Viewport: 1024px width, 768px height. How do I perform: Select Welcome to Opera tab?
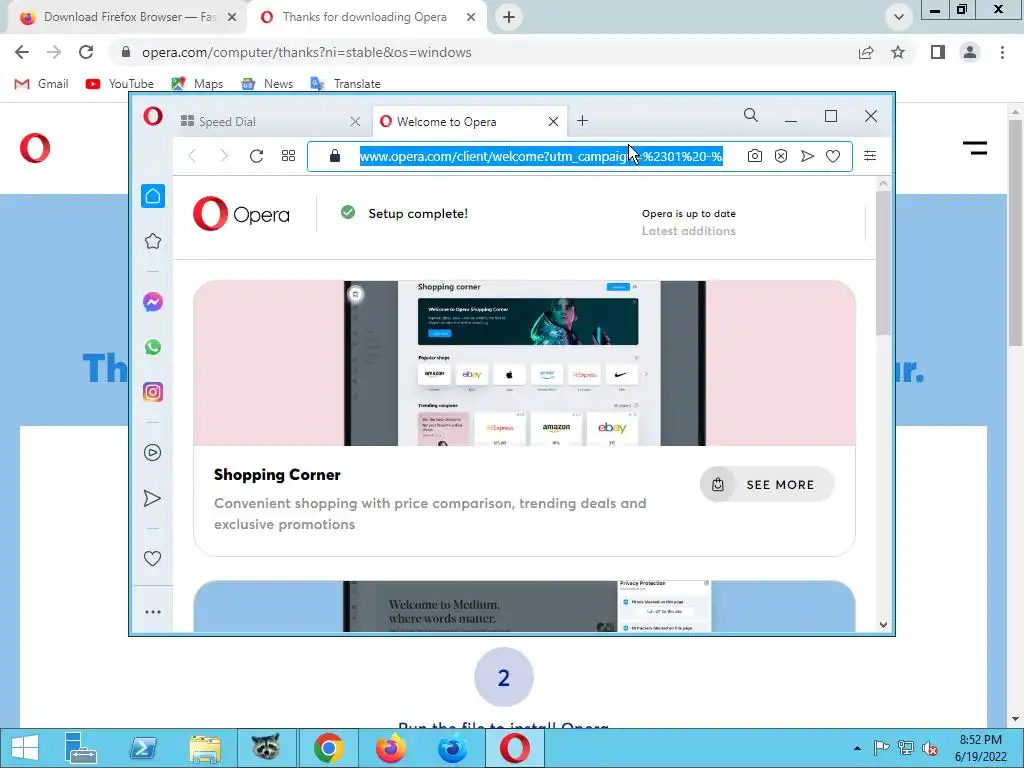469,121
